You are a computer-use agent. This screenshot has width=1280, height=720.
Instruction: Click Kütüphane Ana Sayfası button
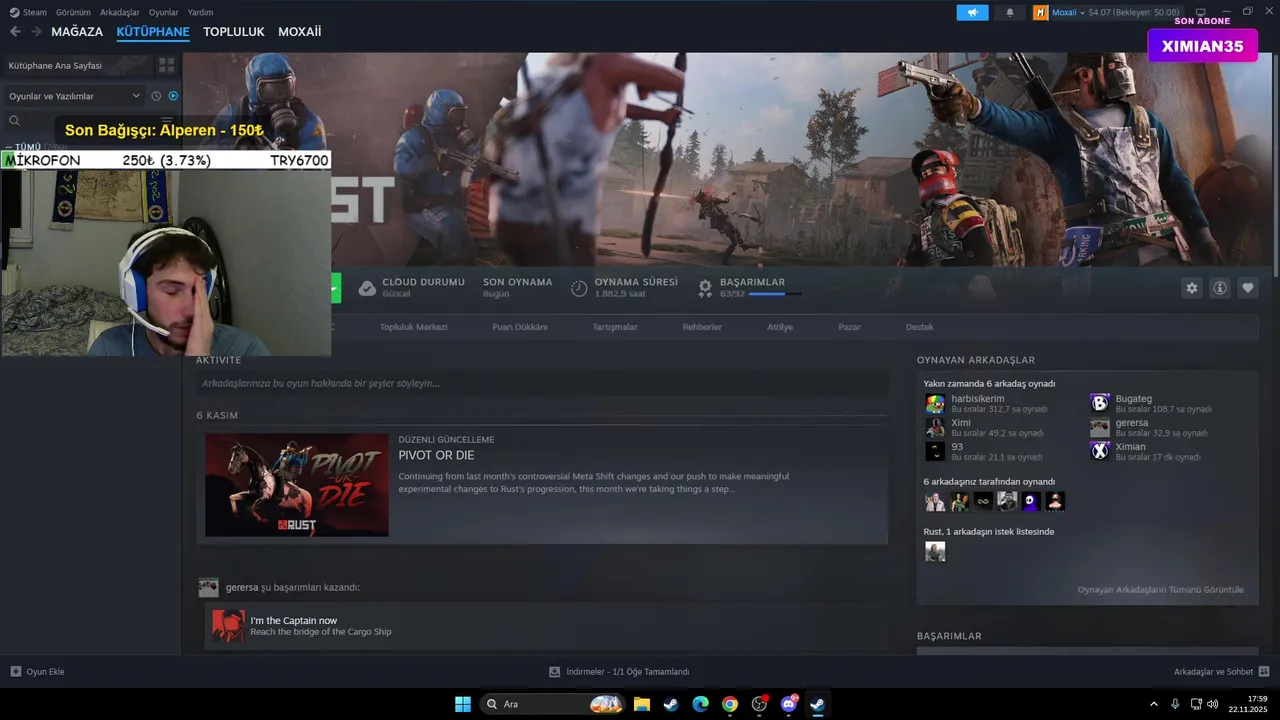(77, 65)
